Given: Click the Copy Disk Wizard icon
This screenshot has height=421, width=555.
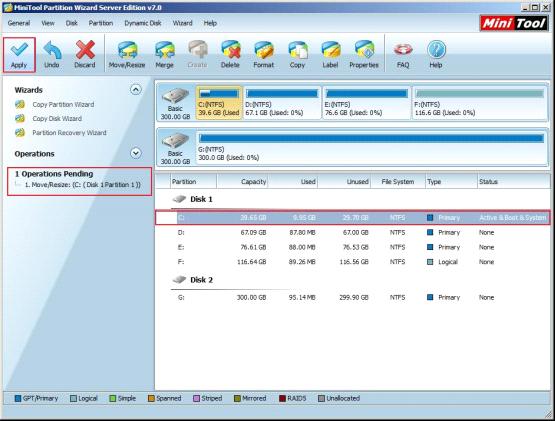Looking at the screenshot, I should click(x=20, y=119).
